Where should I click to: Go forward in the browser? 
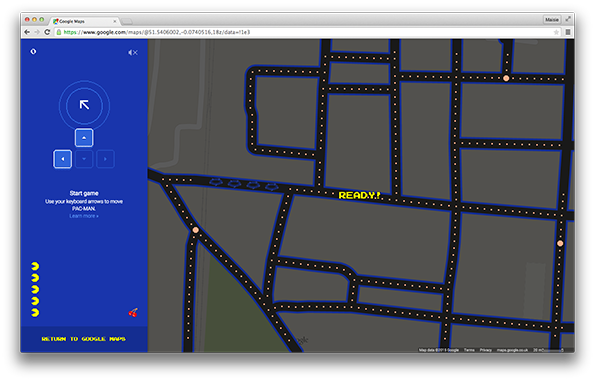tap(37, 32)
